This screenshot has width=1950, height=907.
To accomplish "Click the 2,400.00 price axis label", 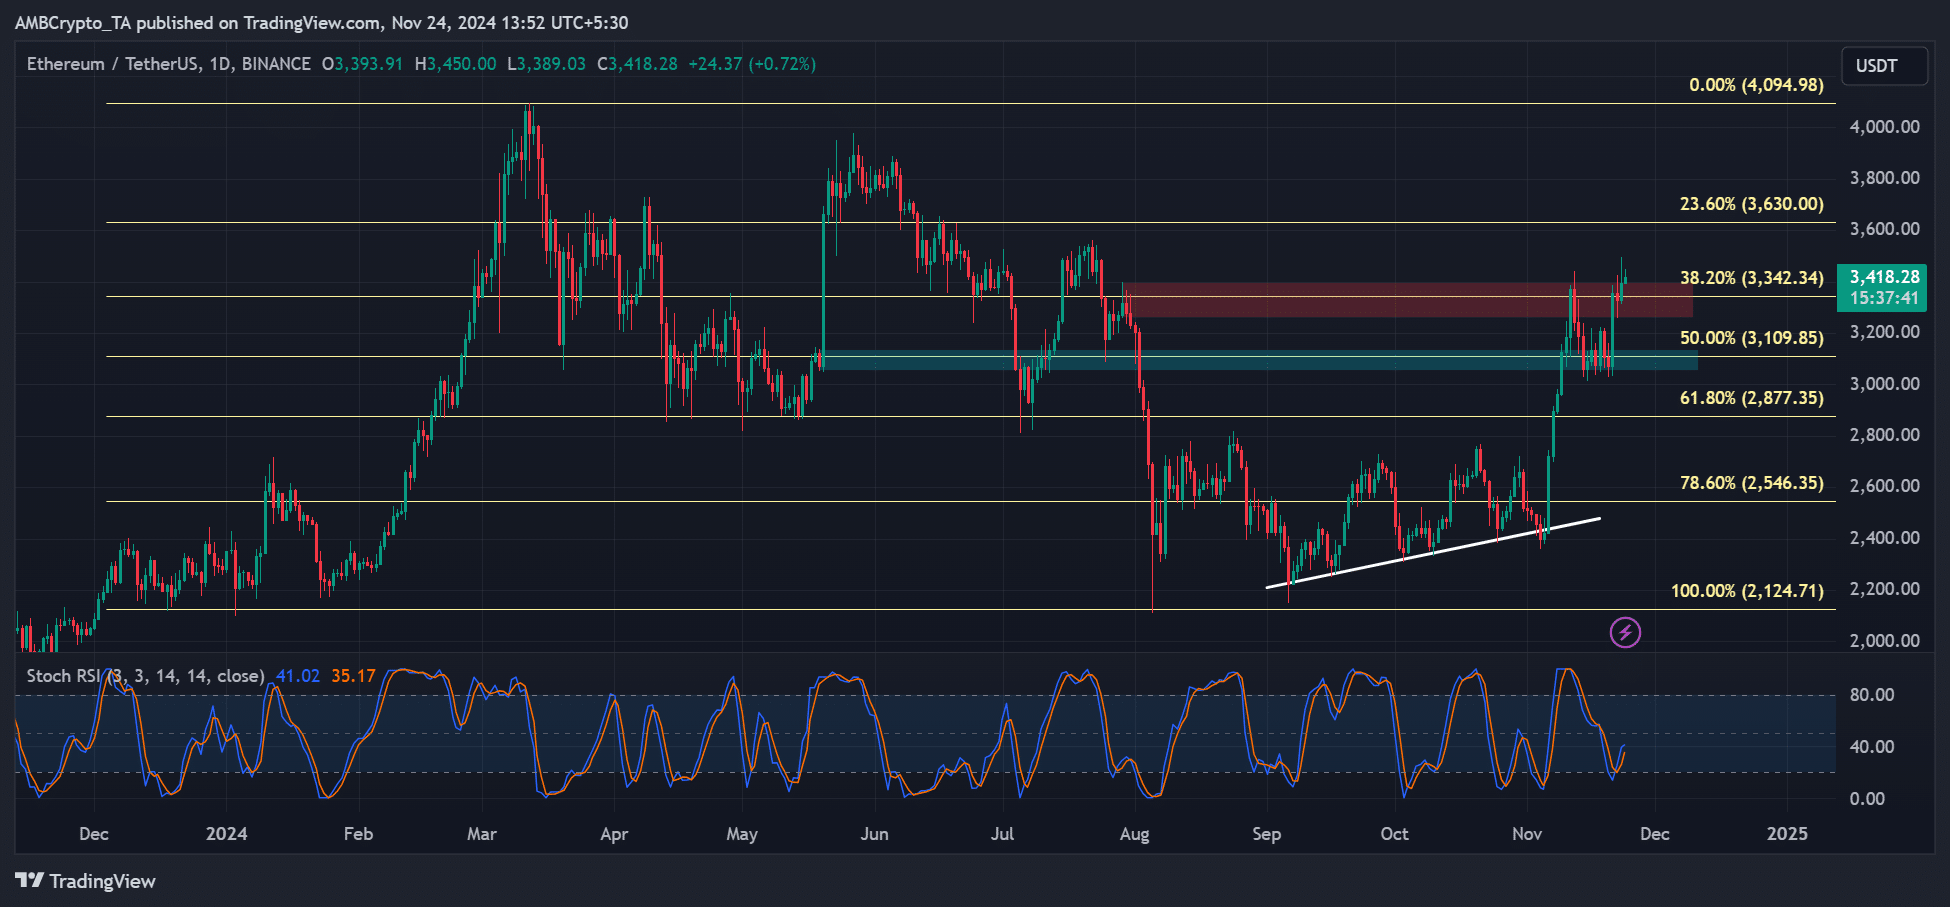I will click(1885, 538).
